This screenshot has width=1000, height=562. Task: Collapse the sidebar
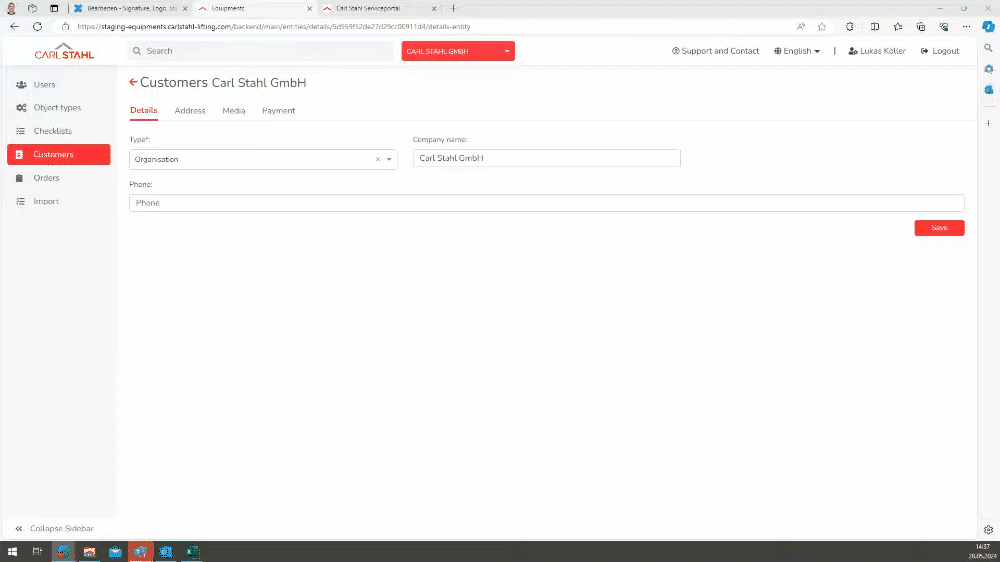point(55,528)
